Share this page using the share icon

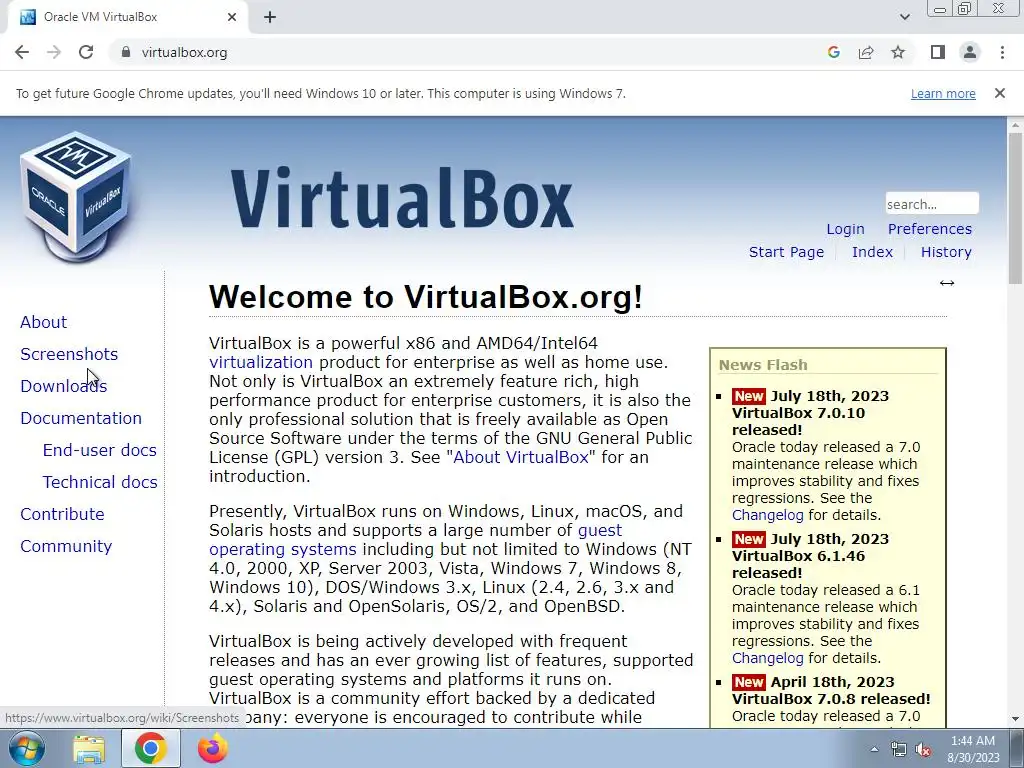tap(866, 52)
